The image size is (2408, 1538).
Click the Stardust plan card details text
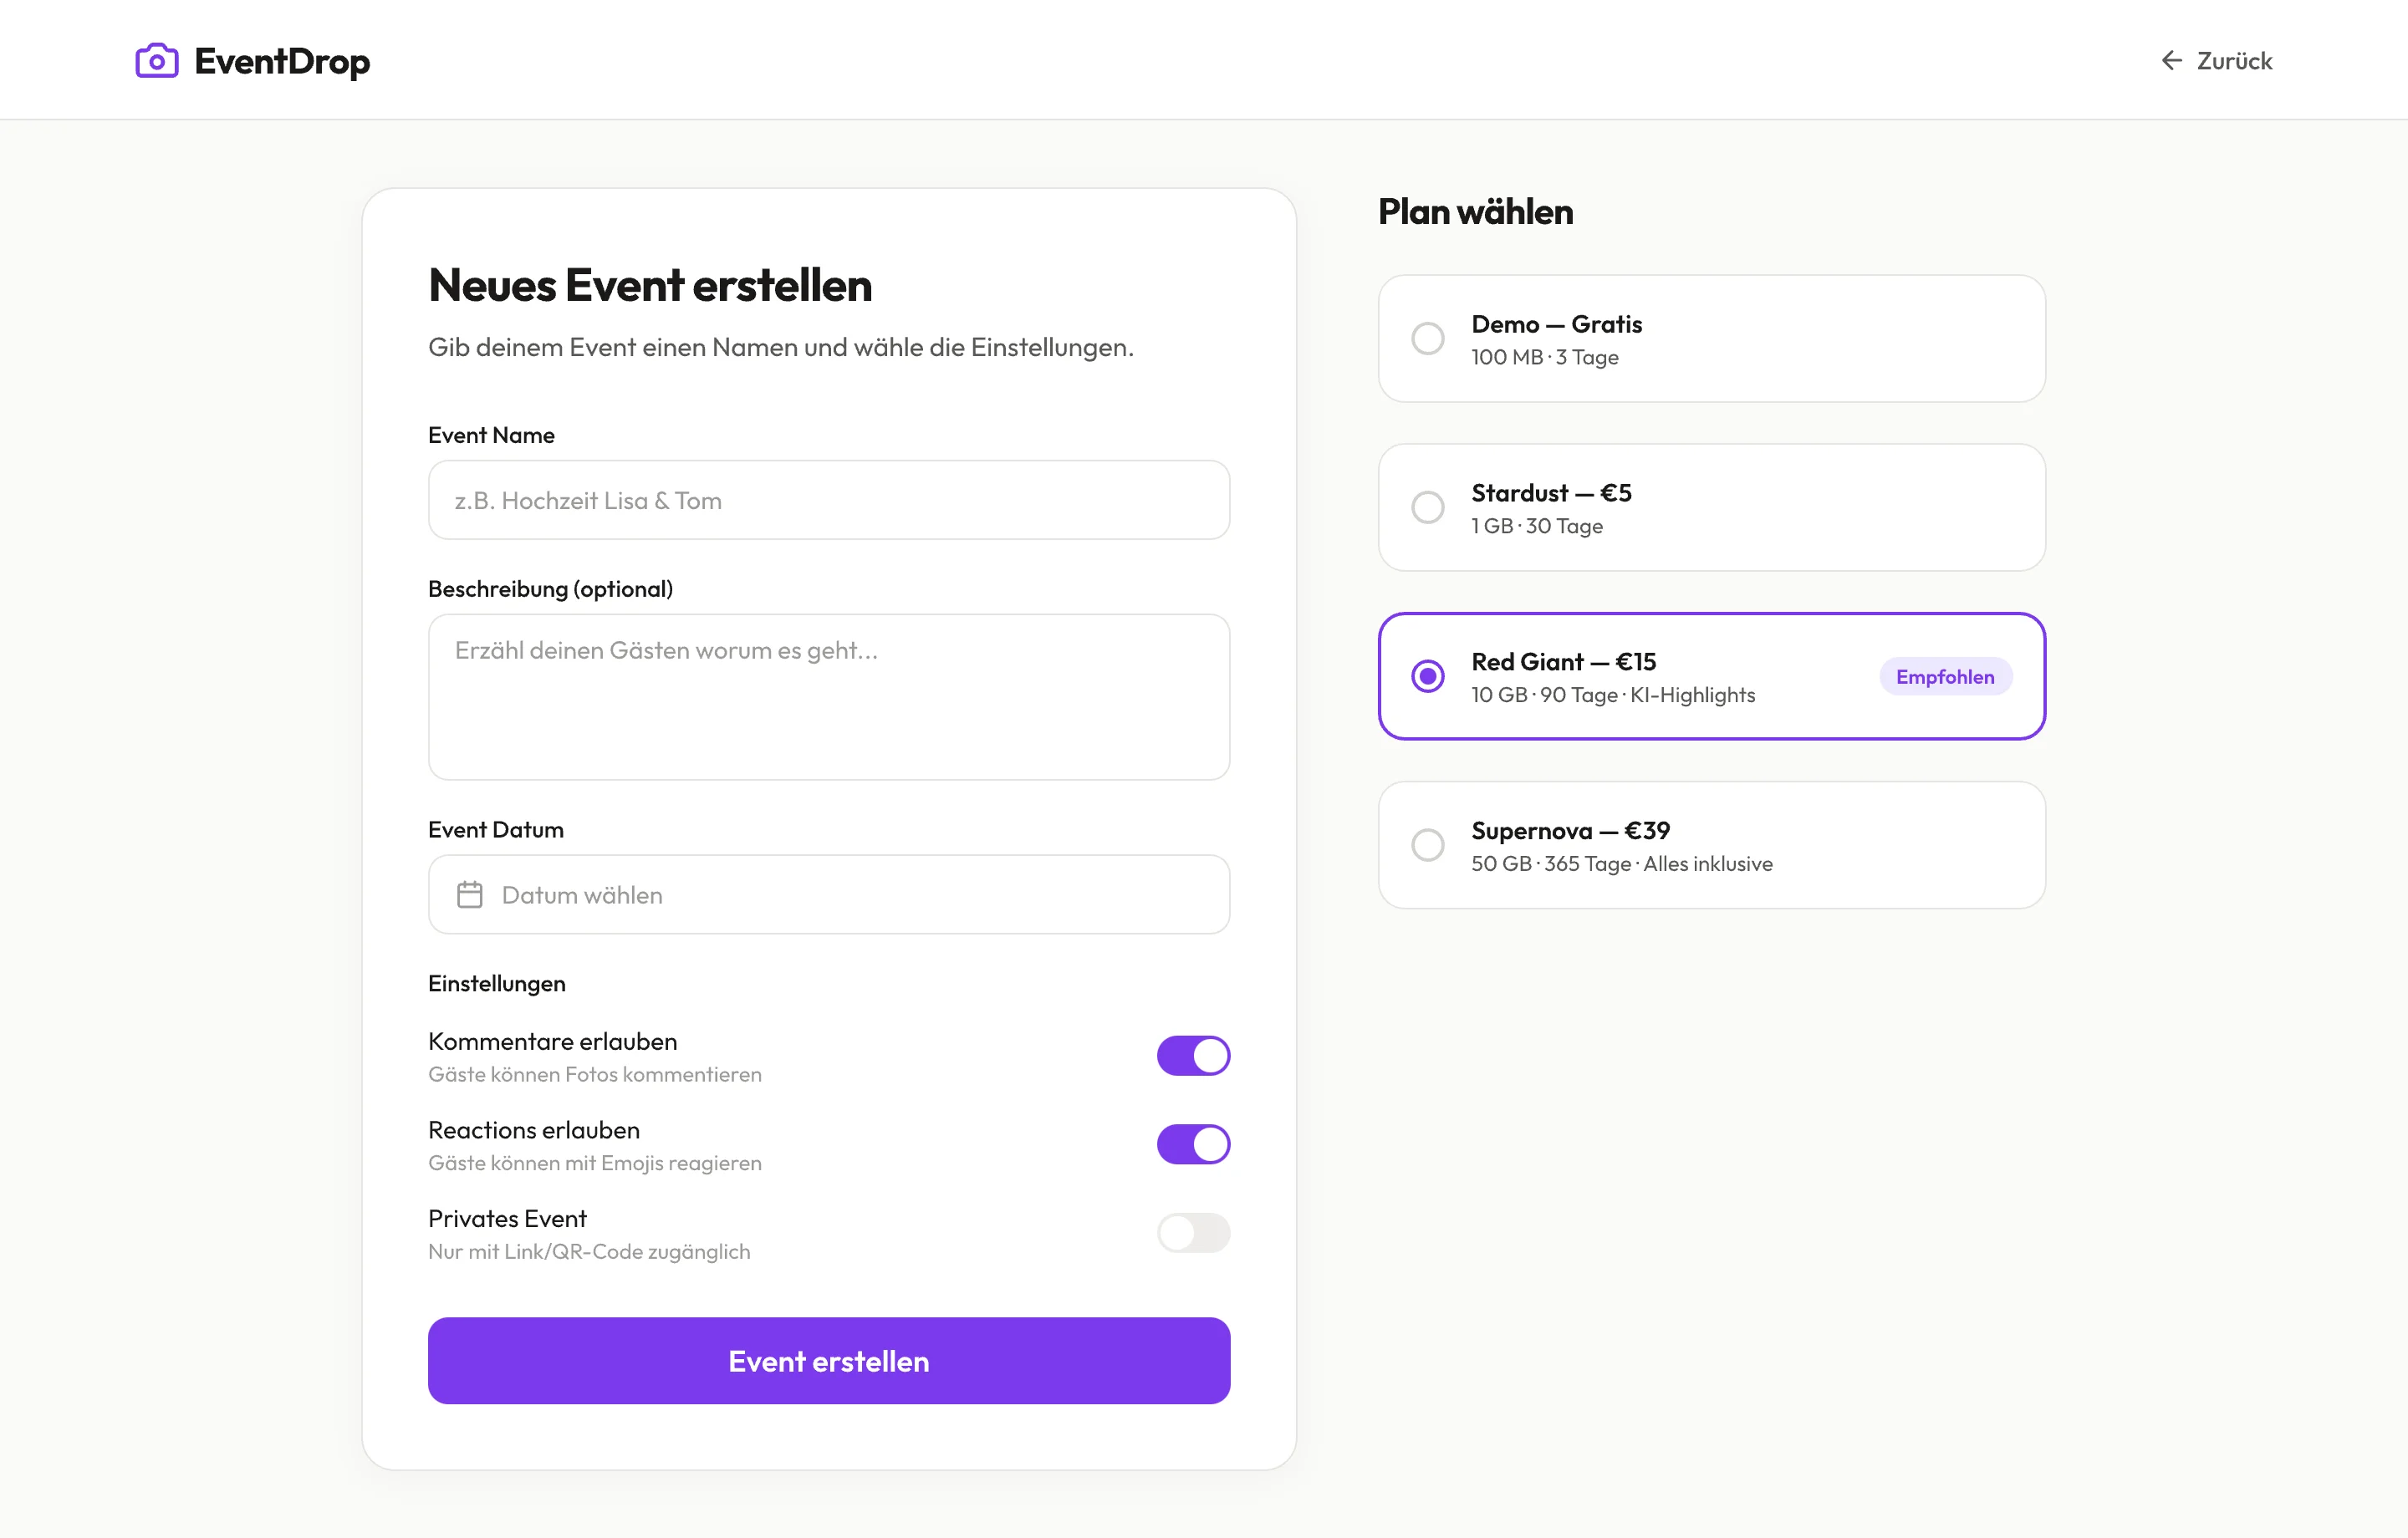(1536, 526)
